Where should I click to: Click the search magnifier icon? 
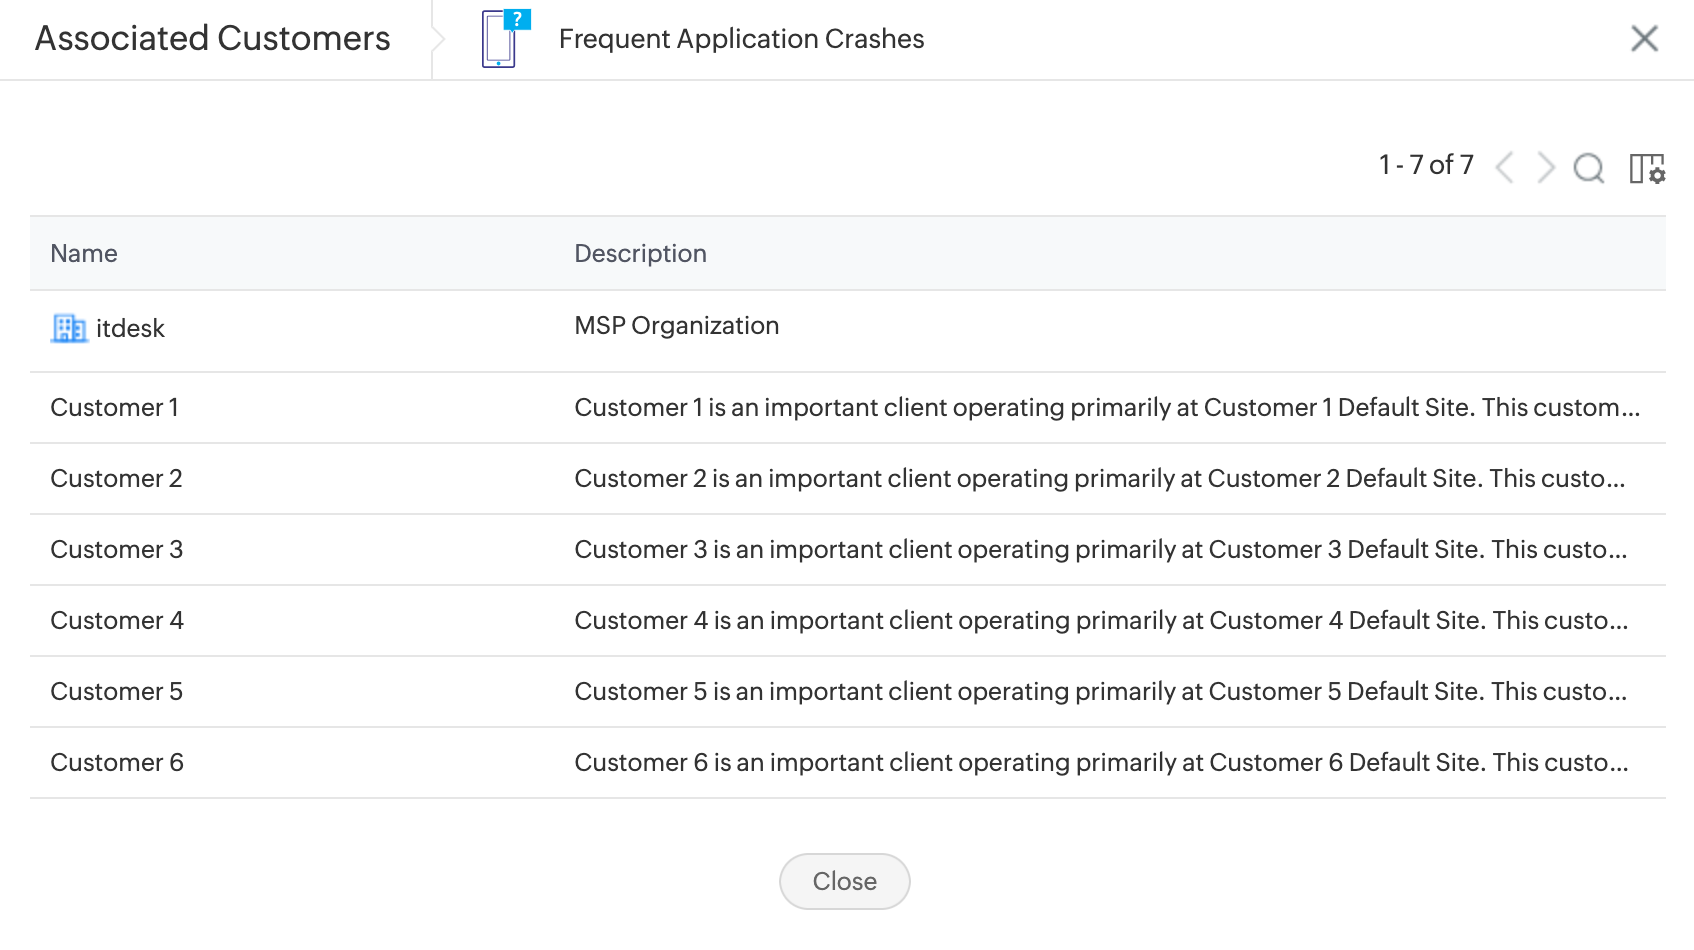1588,167
